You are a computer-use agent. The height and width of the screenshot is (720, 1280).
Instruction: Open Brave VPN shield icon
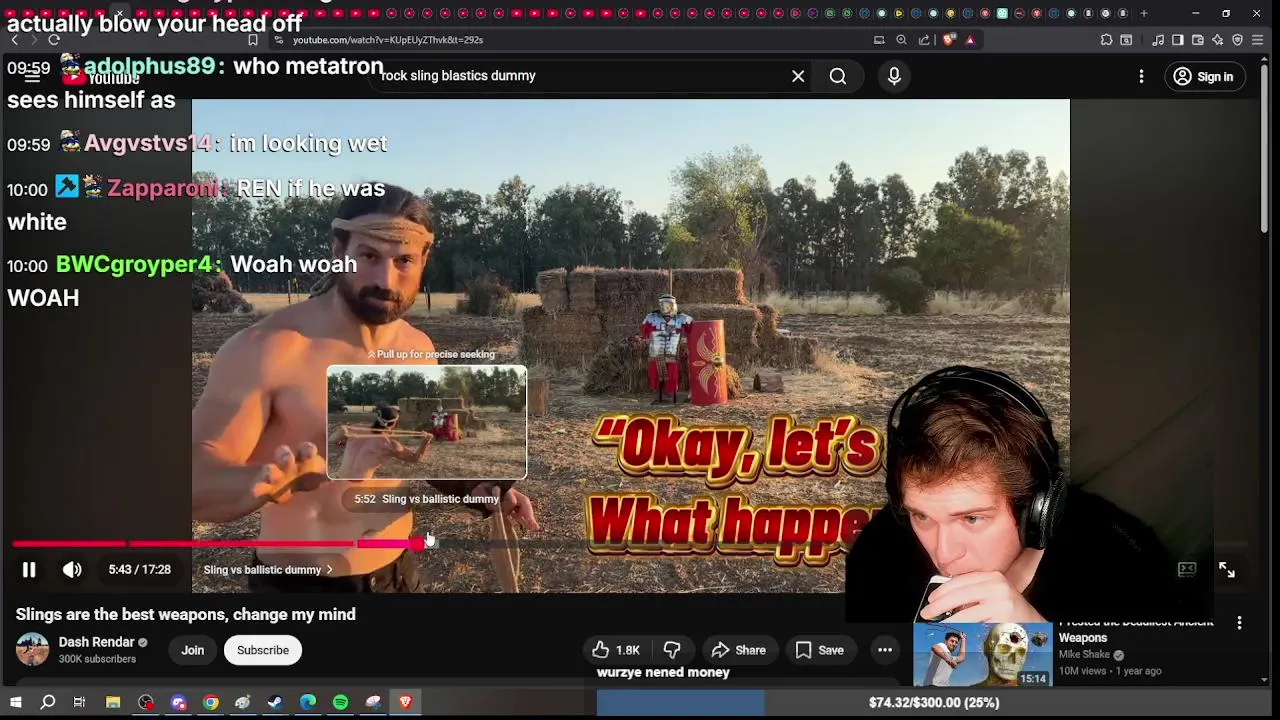[x=1237, y=40]
